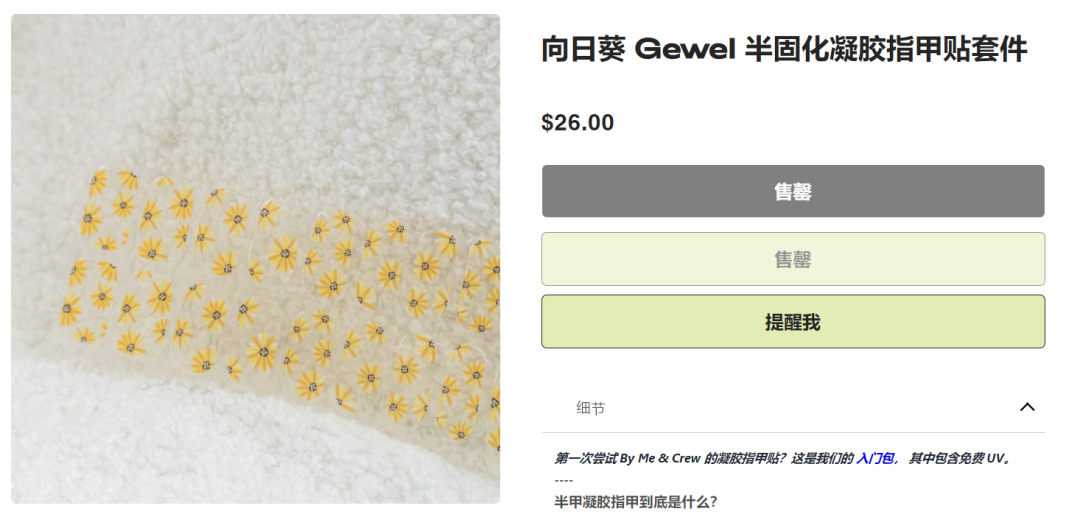Click the gray 售罄 sold-out button
Viewport: 1080px width, 517px height.
click(x=793, y=191)
